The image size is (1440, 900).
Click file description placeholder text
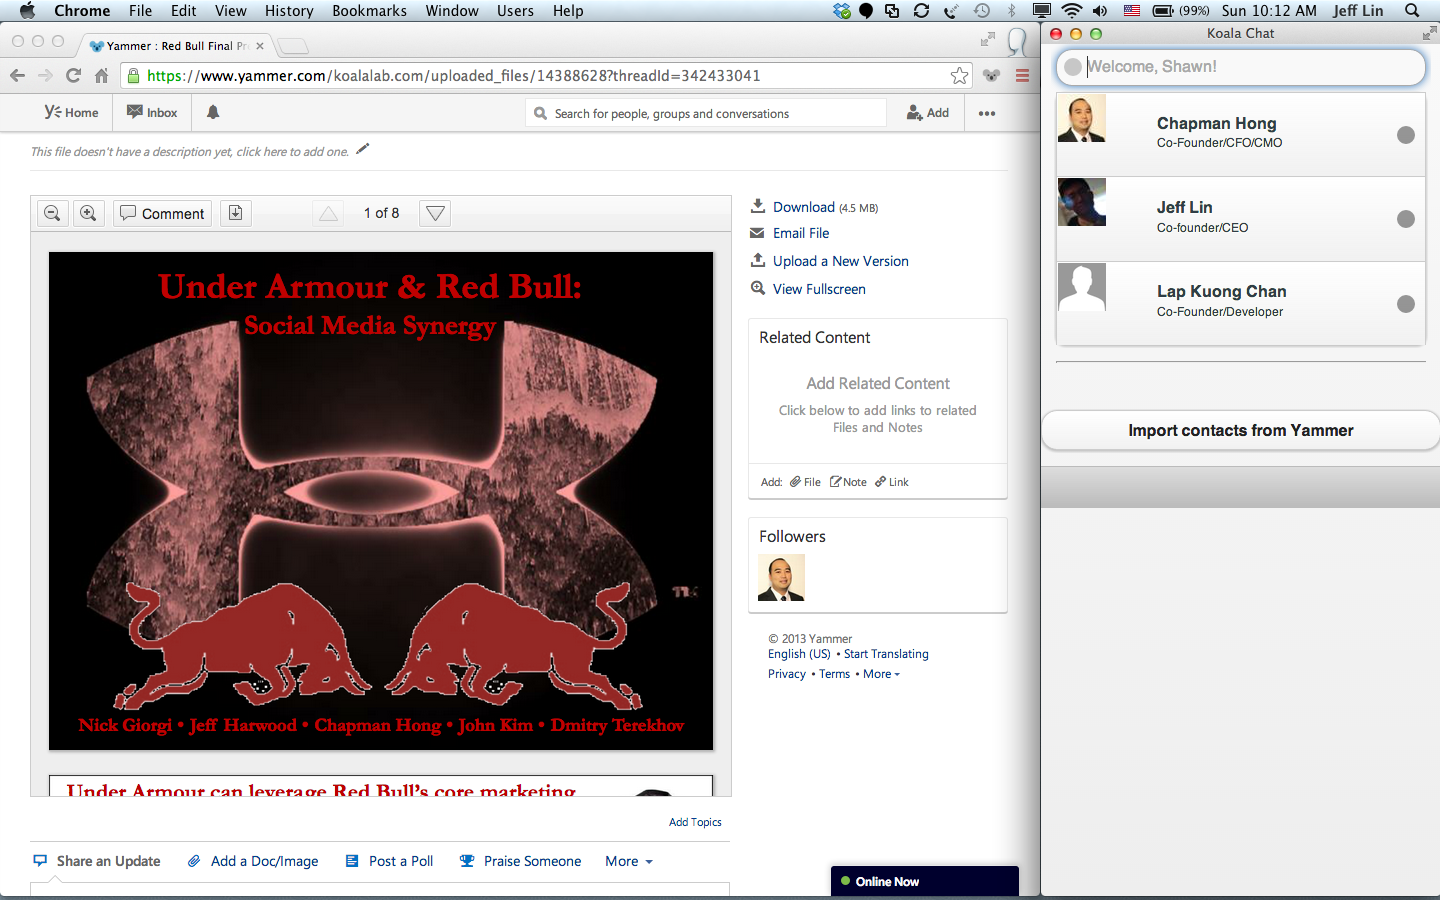pyautogui.click(x=190, y=152)
